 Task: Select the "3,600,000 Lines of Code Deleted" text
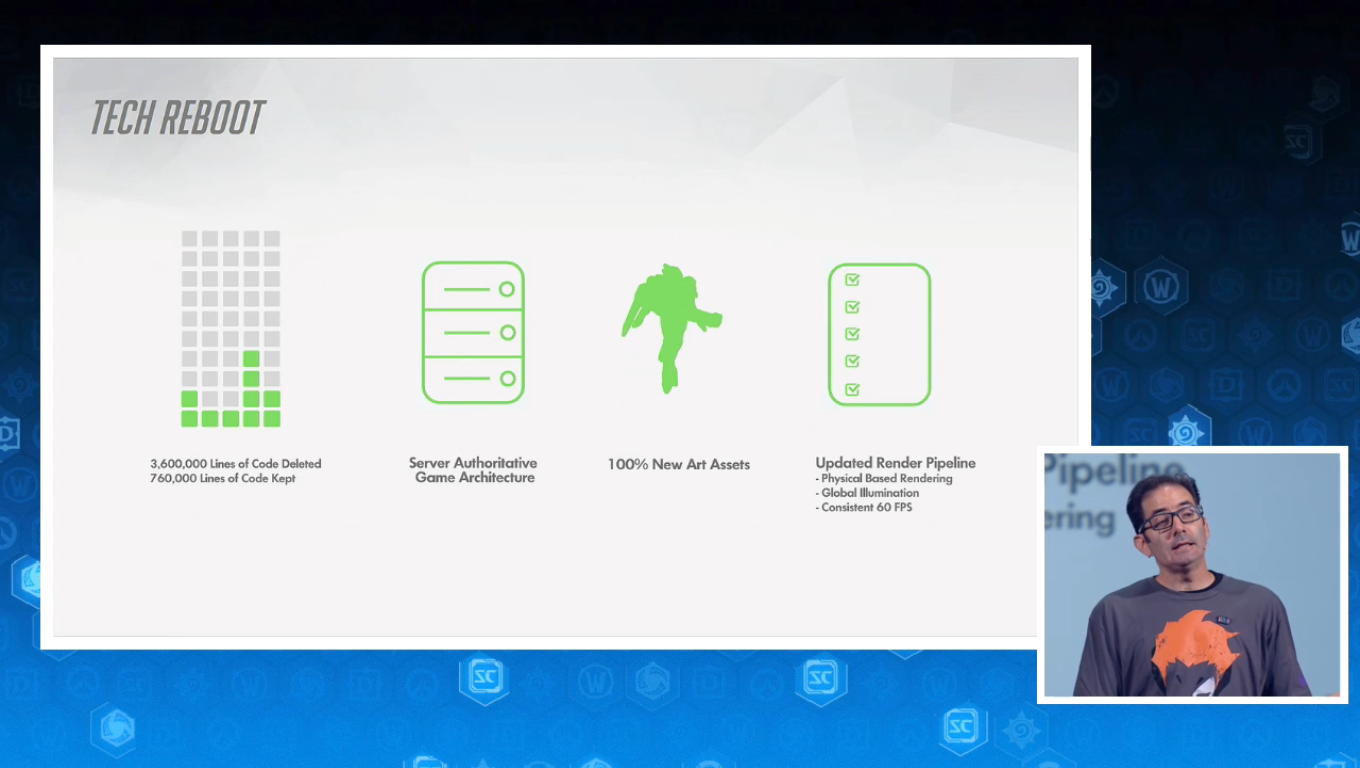tap(236, 464)
